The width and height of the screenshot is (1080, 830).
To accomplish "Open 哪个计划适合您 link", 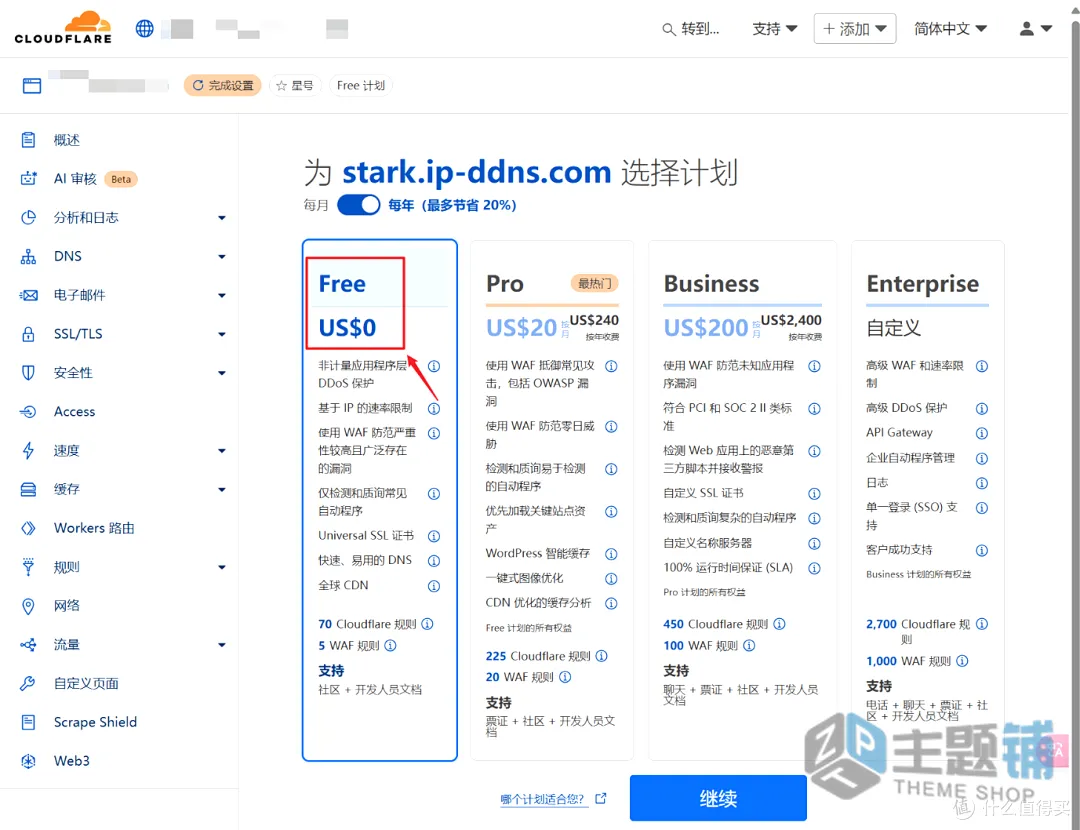I will point(553,799).
